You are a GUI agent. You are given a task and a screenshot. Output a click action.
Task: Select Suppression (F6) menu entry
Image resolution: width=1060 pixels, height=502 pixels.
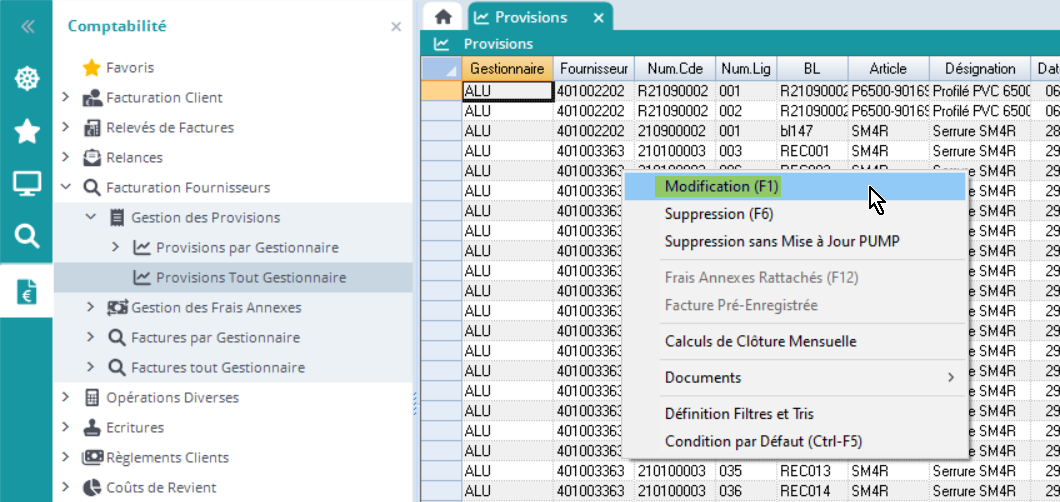click(x=719, y=214)
